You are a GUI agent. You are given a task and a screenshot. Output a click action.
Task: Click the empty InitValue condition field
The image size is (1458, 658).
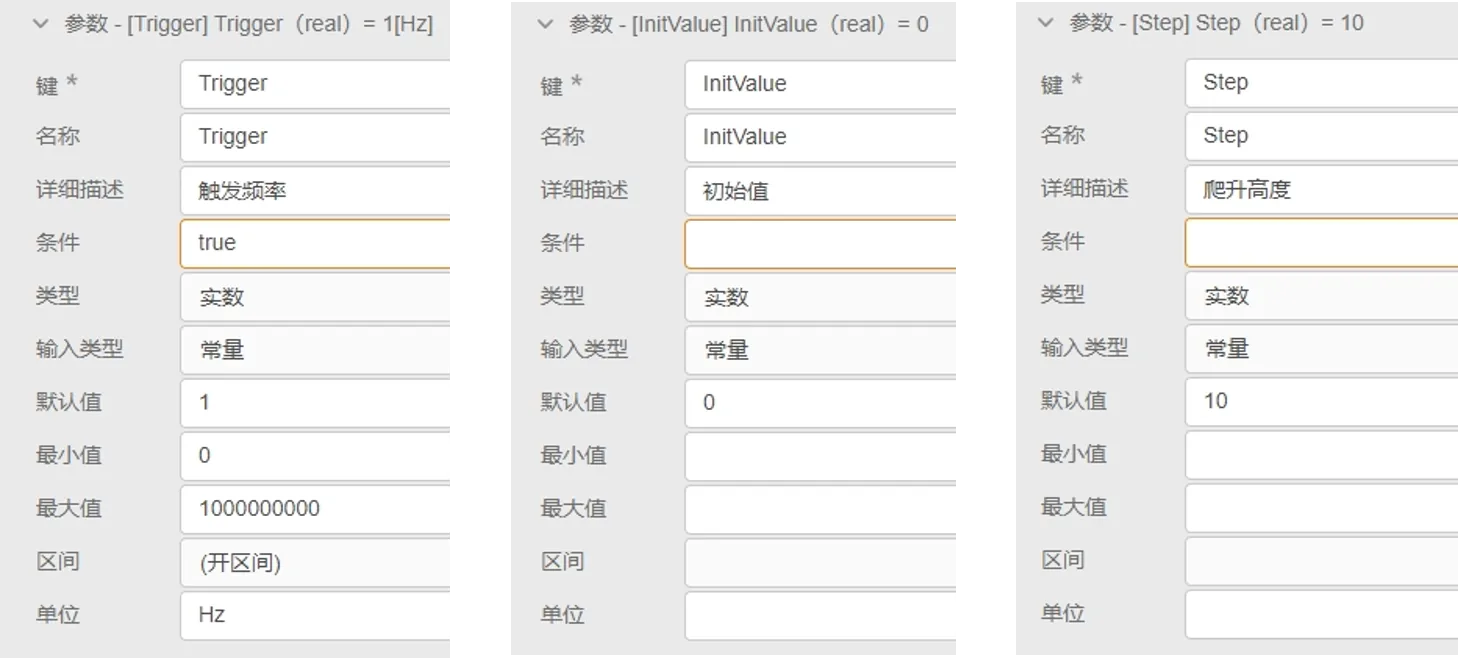point(821,243)
